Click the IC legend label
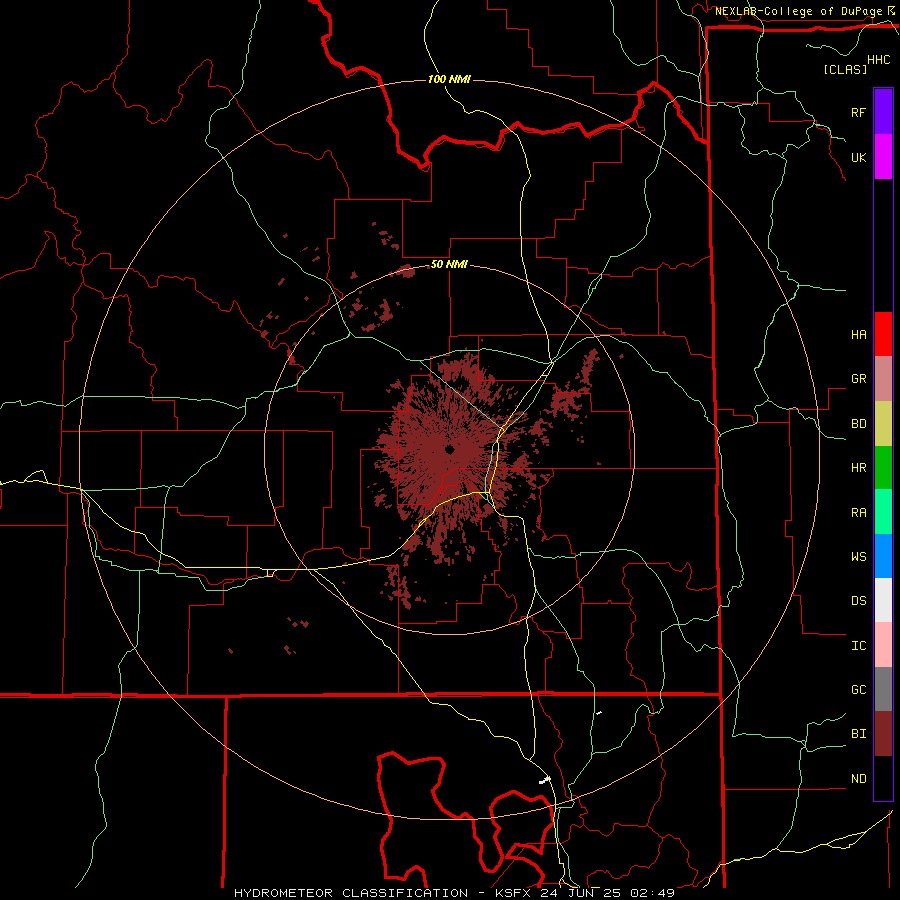Screen dimensions: 900x900 tap(858, 645)
